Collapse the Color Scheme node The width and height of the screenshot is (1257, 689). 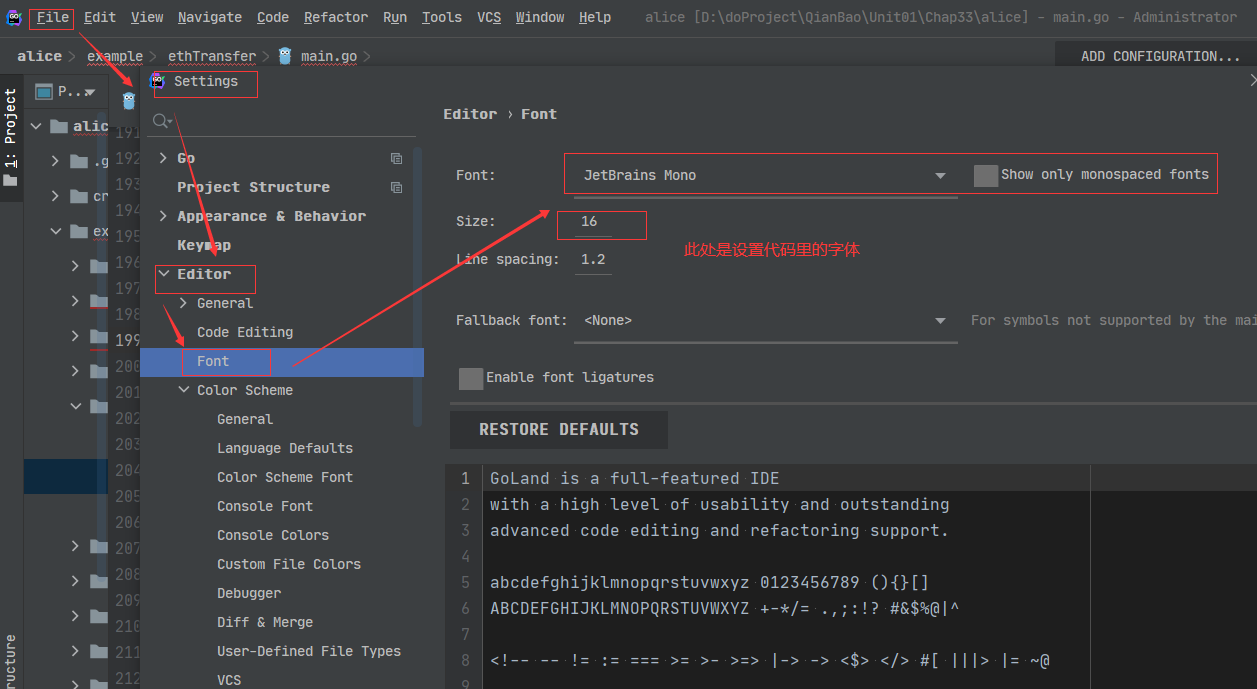pyautogui.click(x=184, y=390)
